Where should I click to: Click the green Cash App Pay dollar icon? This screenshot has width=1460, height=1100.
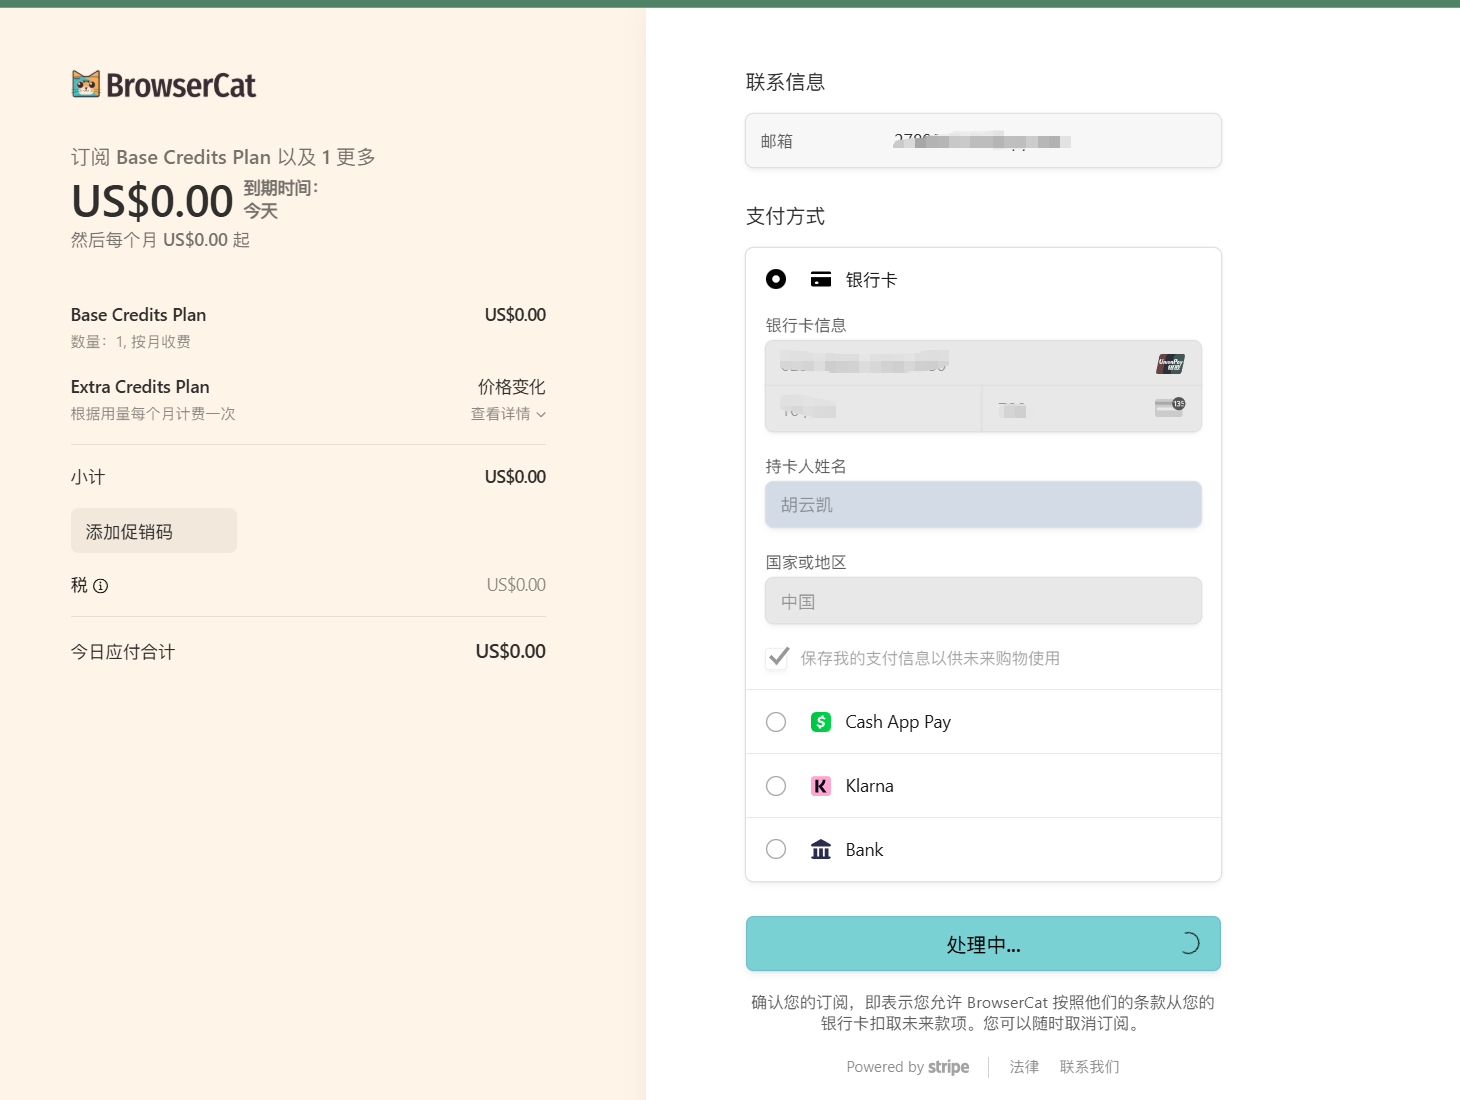pos(820,721)
